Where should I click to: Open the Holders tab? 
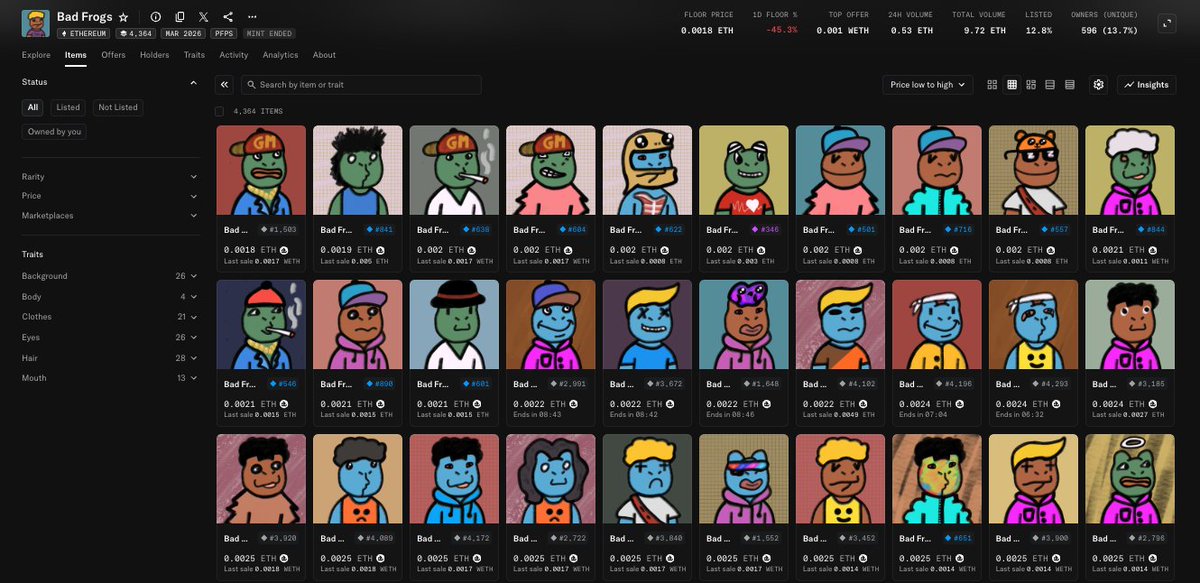pos(154,55)
